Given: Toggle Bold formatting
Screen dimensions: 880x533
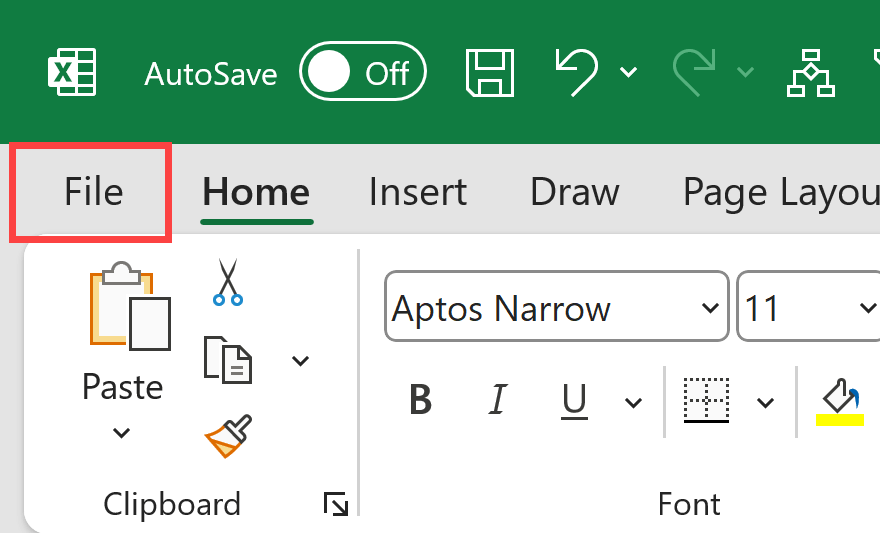Looking at the screenshot, I should tap(420, 400).
